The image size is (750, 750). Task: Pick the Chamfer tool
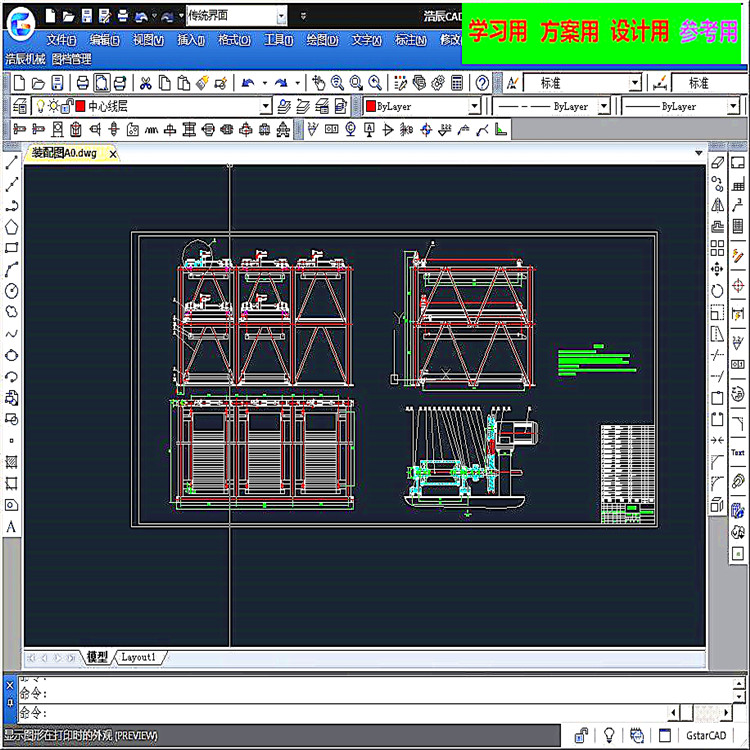coord(717,462)
